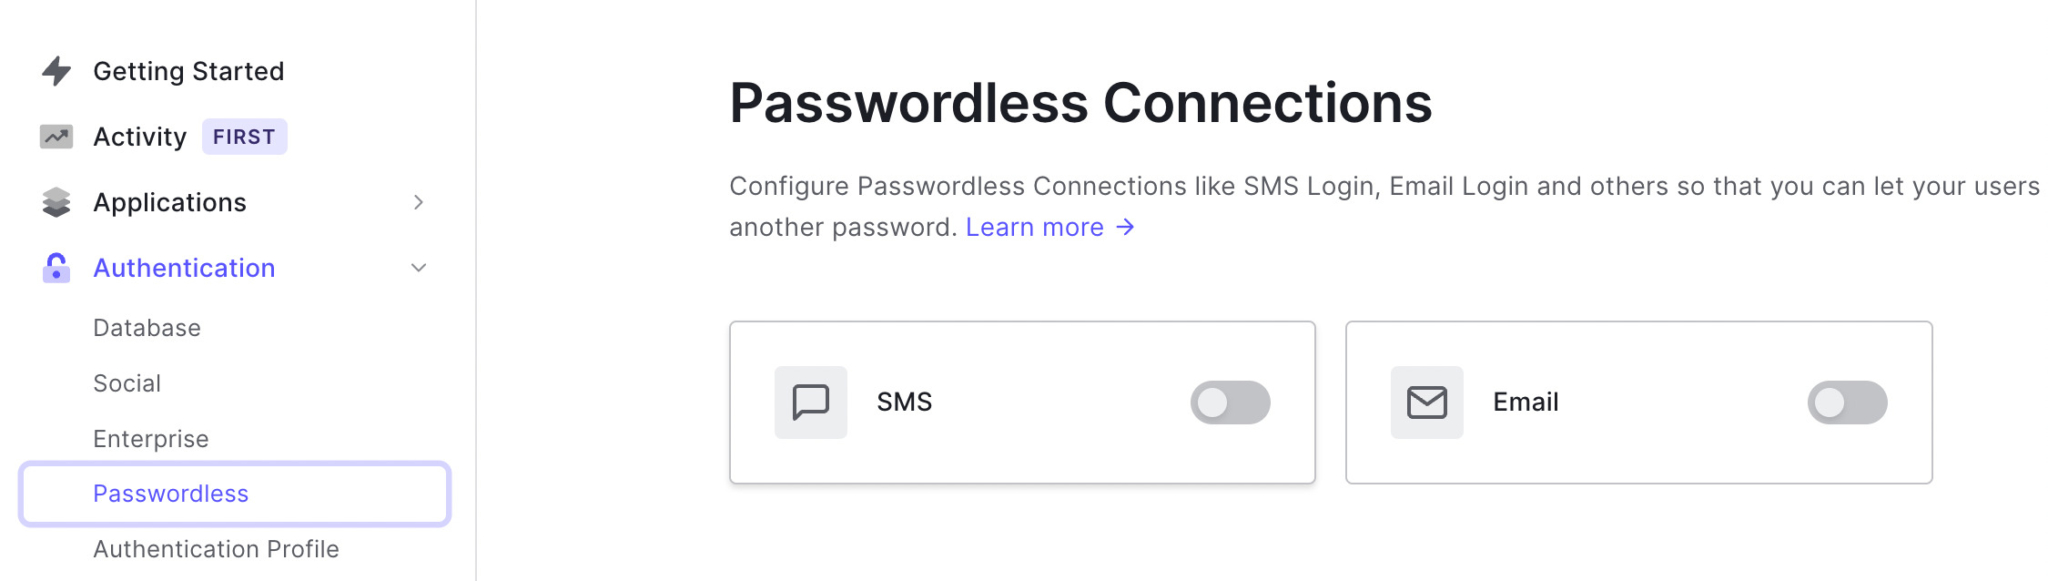The height and width of the screenshot is (581, 2048).
Task: Open the Database connections page
Action: pos(147,327)
